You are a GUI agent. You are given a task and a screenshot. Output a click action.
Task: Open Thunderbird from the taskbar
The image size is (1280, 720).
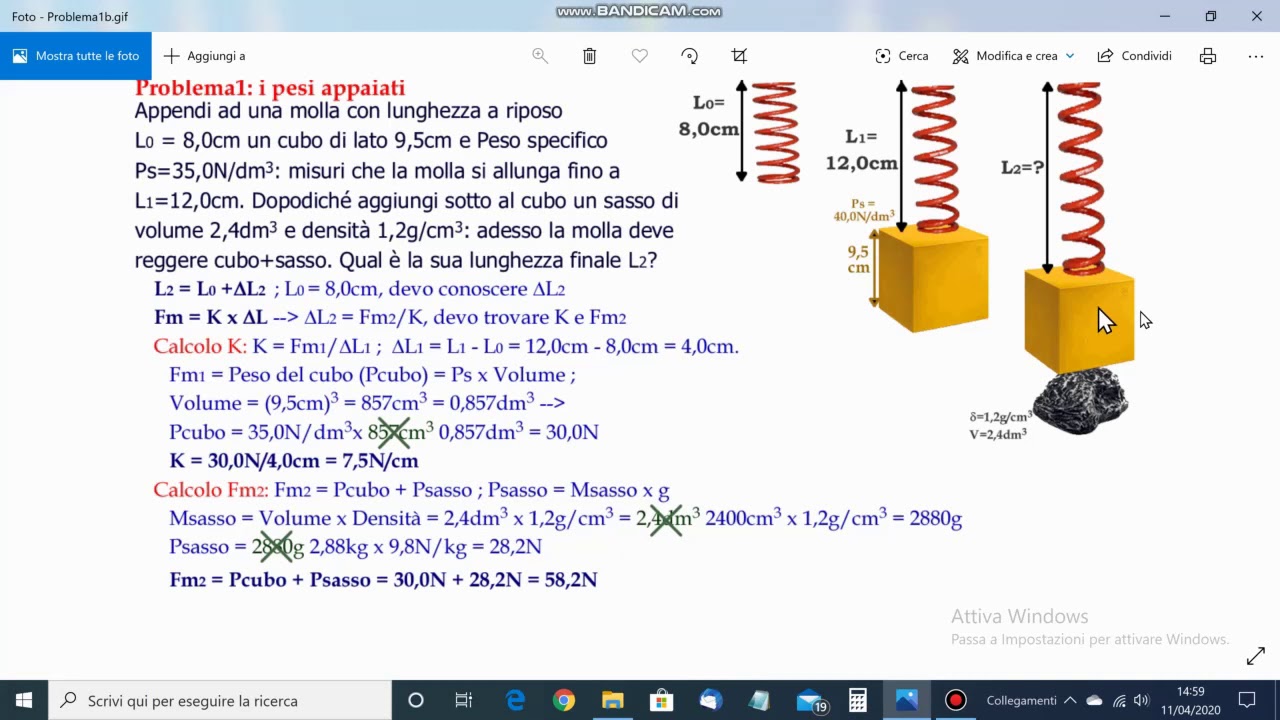(x=710, y=700)
